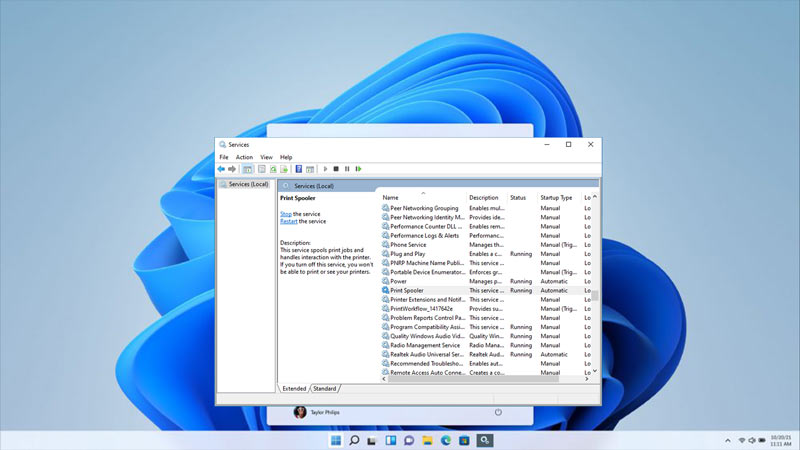
Task: Click Taylor Philips user avatar behind window
Action: [x=300, y=412]
